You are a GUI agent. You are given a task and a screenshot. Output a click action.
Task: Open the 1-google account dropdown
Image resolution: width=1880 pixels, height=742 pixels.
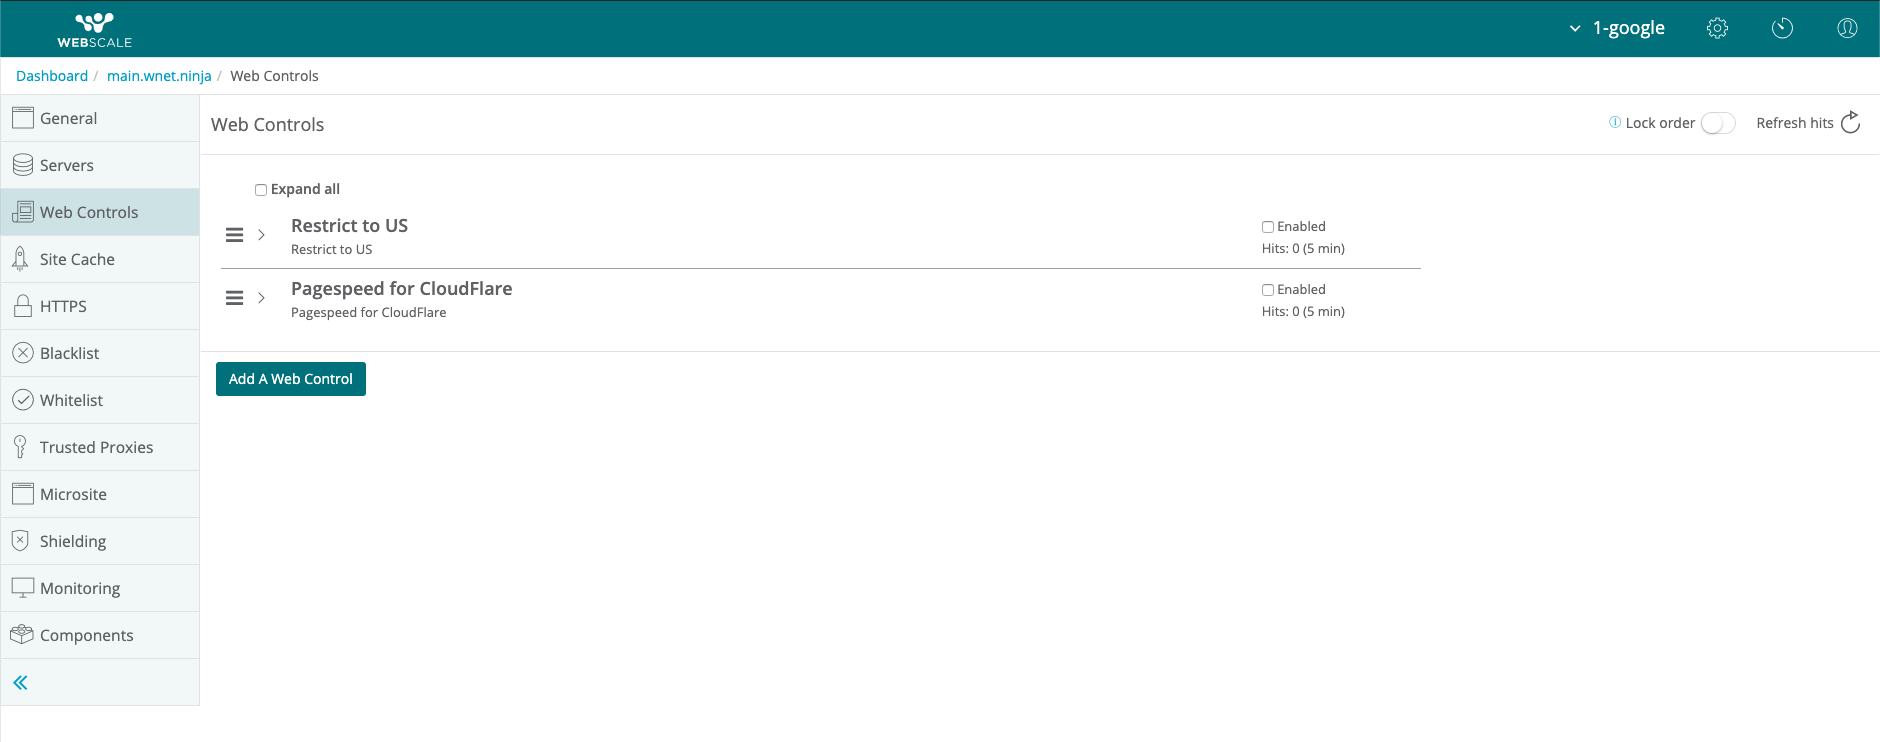click(1617, 28)
